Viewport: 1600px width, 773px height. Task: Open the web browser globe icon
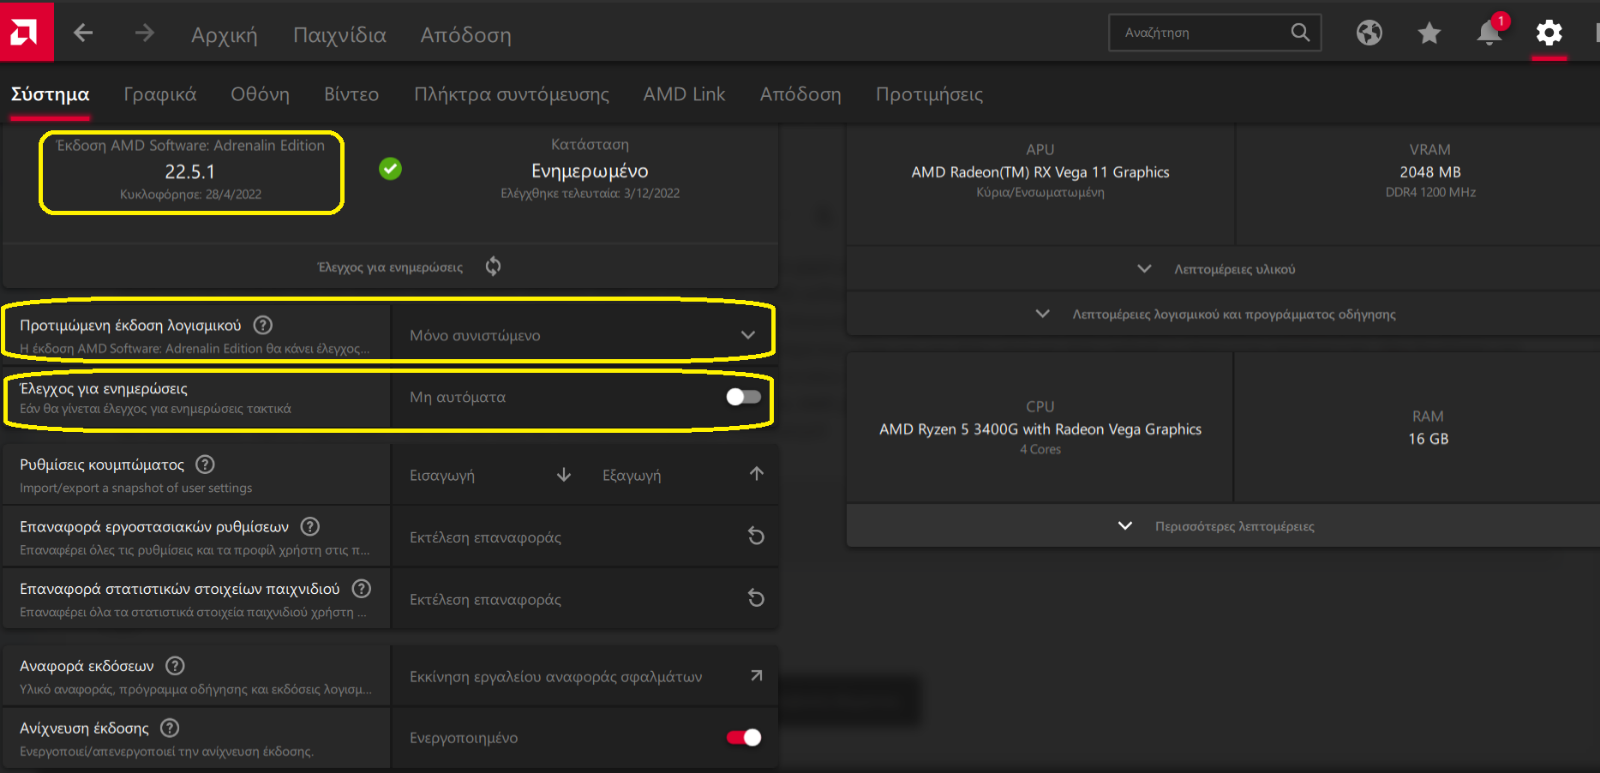1369,33
